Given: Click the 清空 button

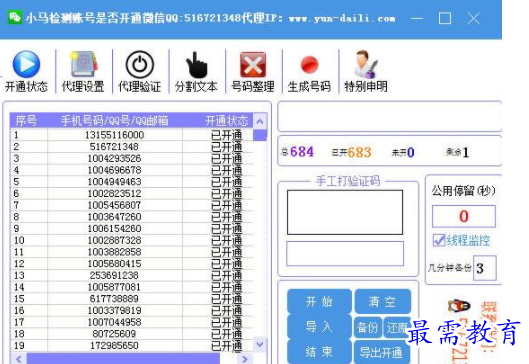Looking at the screenshot, I should click(383, 301).
